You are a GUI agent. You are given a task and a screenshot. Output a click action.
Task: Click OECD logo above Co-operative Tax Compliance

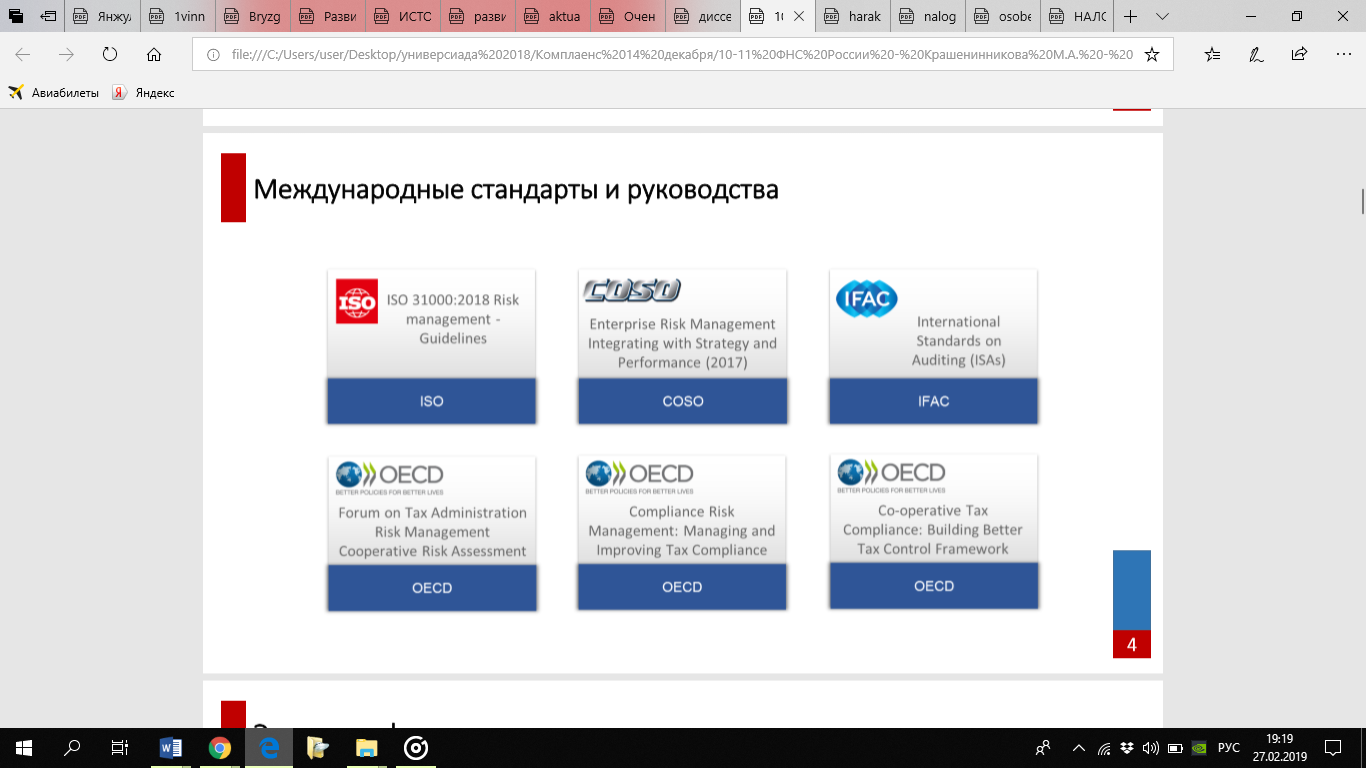[x=891, y=476]
